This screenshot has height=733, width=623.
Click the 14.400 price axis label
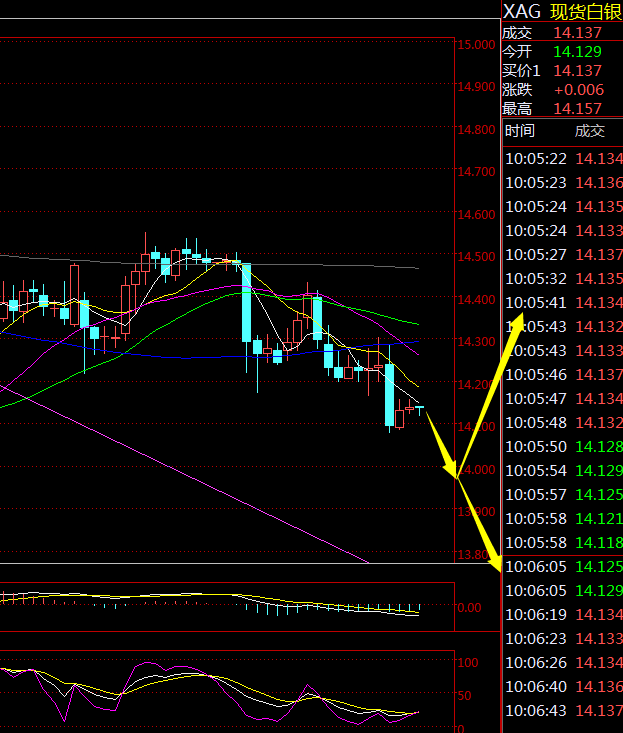click(x=476, y=299)
